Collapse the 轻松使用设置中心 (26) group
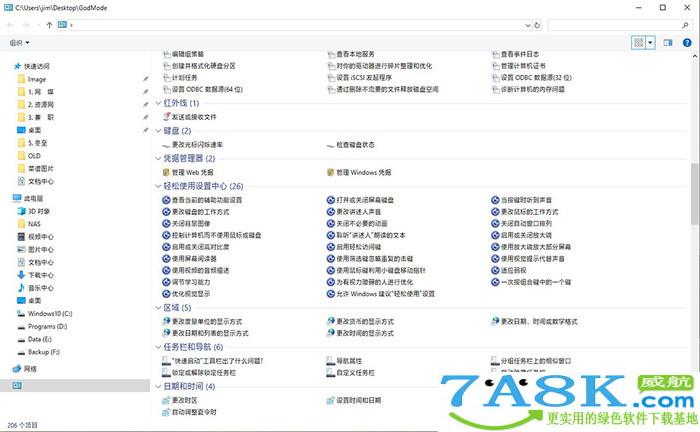 (x=158, y=186)
